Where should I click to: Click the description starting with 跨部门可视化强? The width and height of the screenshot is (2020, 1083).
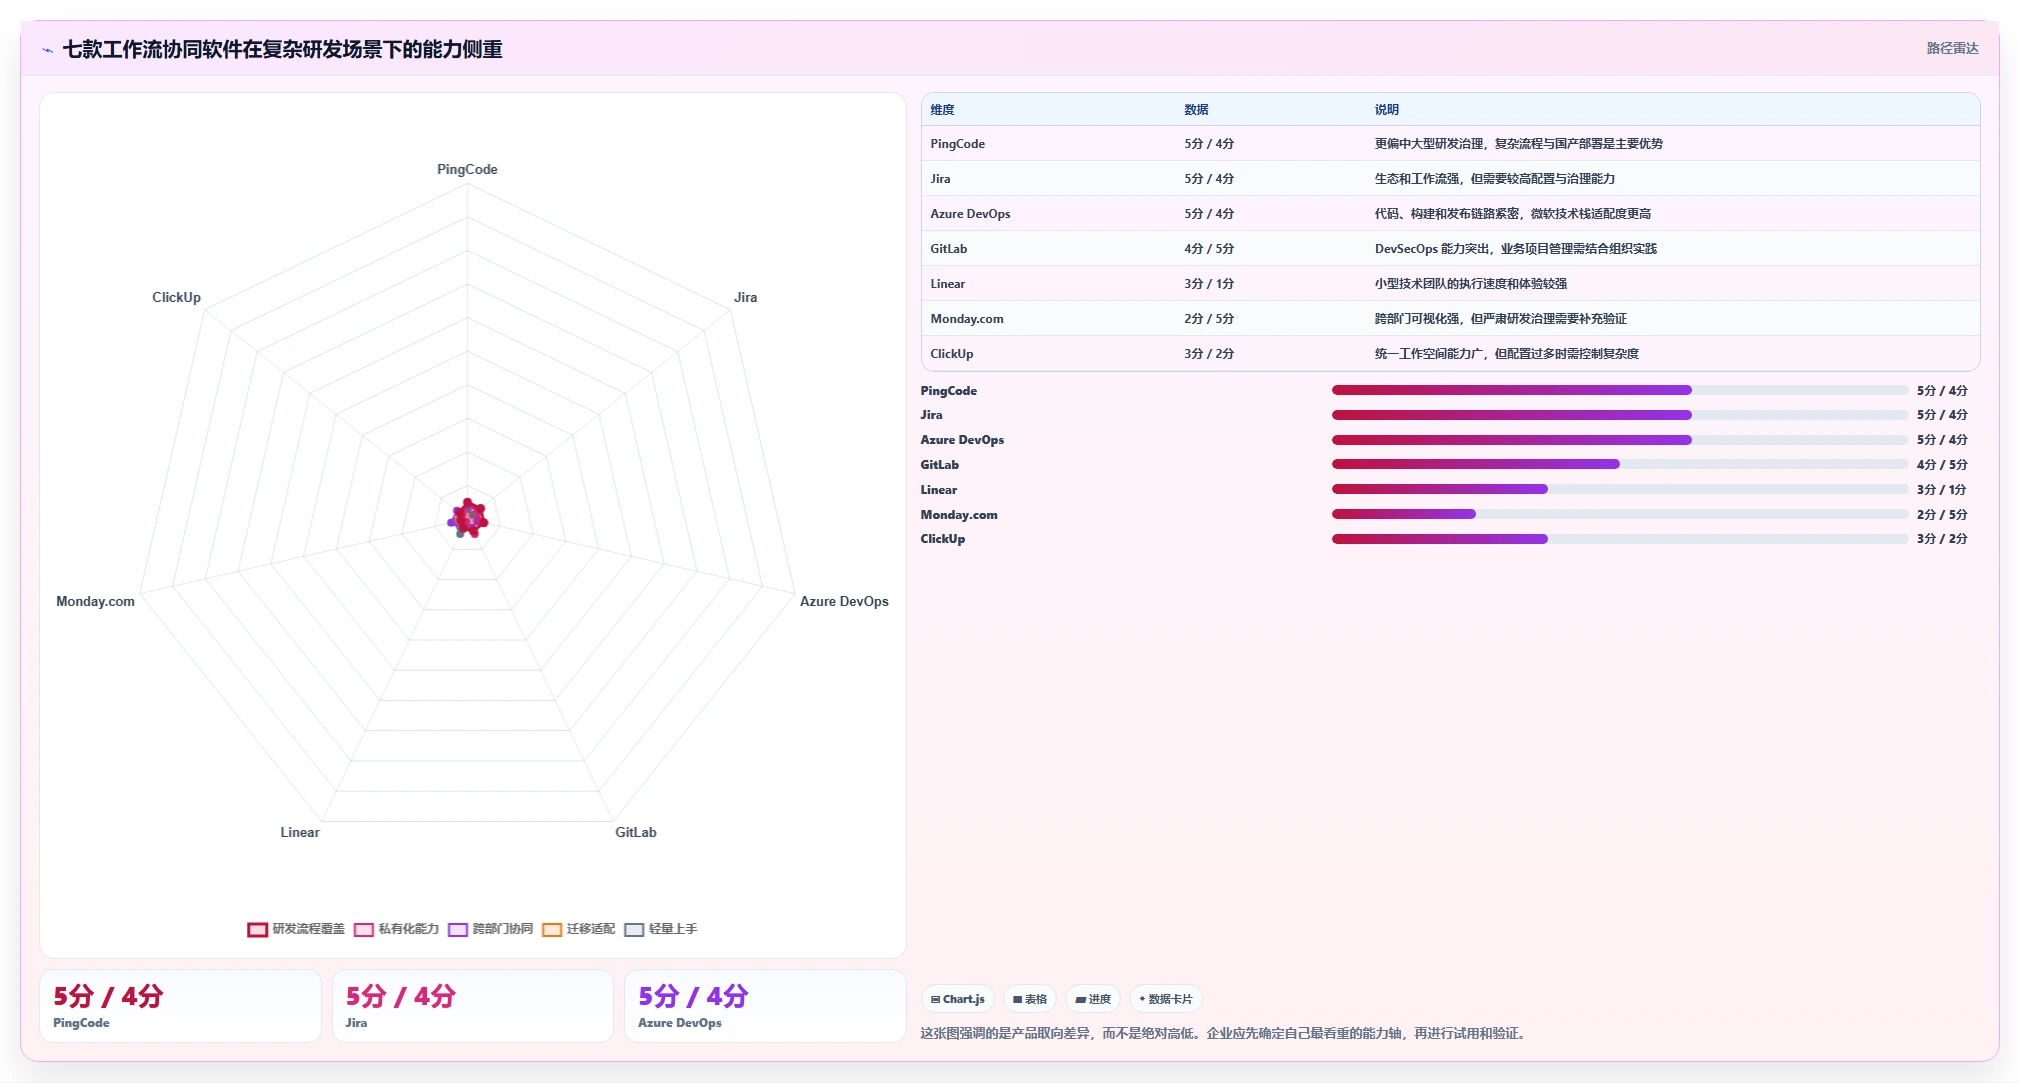point(1500,319)
